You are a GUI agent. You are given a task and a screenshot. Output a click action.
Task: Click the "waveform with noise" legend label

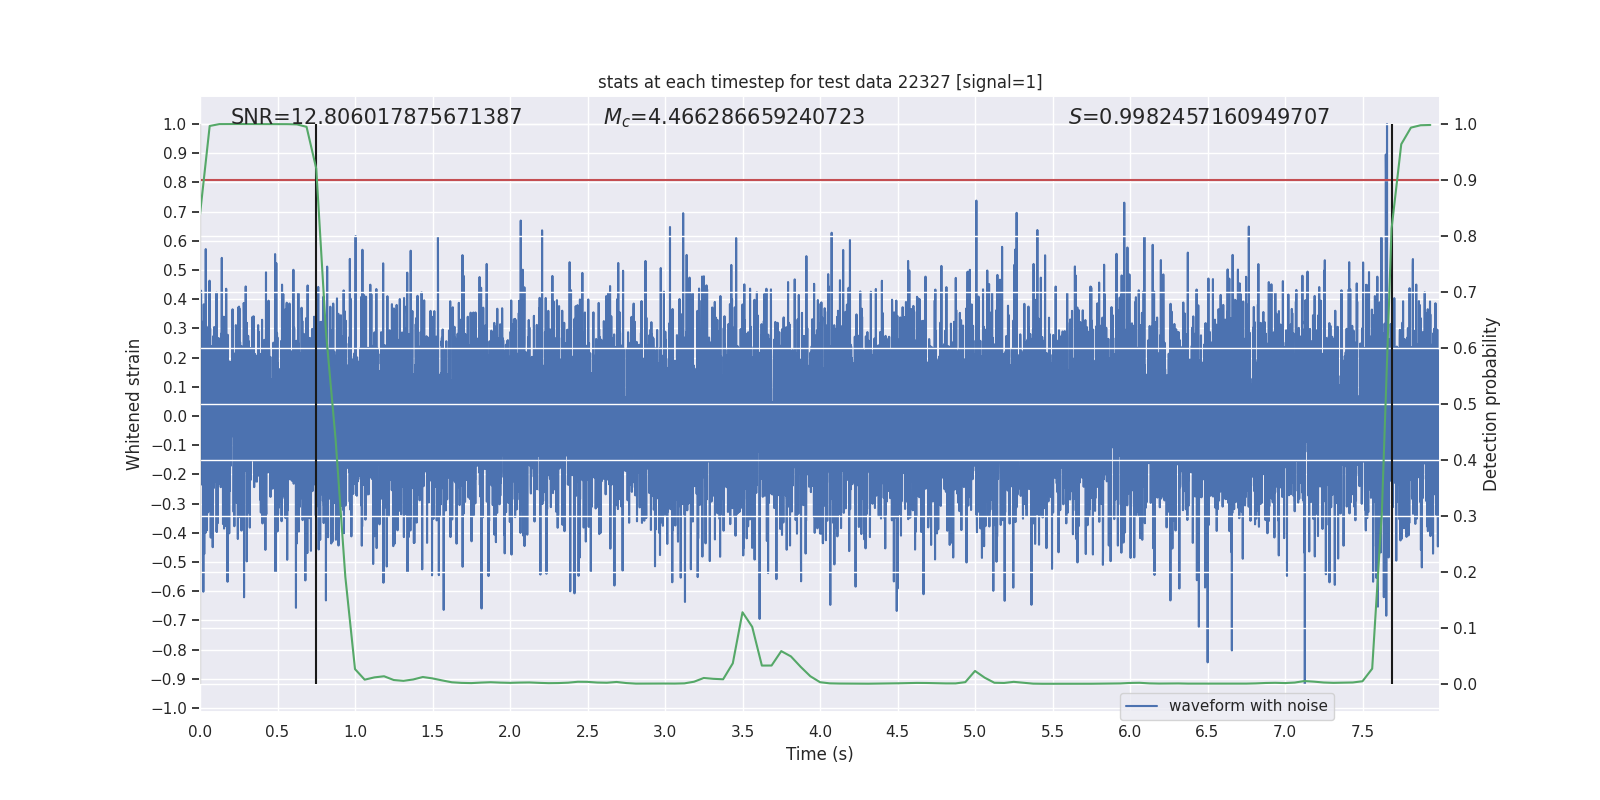(1247, 706)
